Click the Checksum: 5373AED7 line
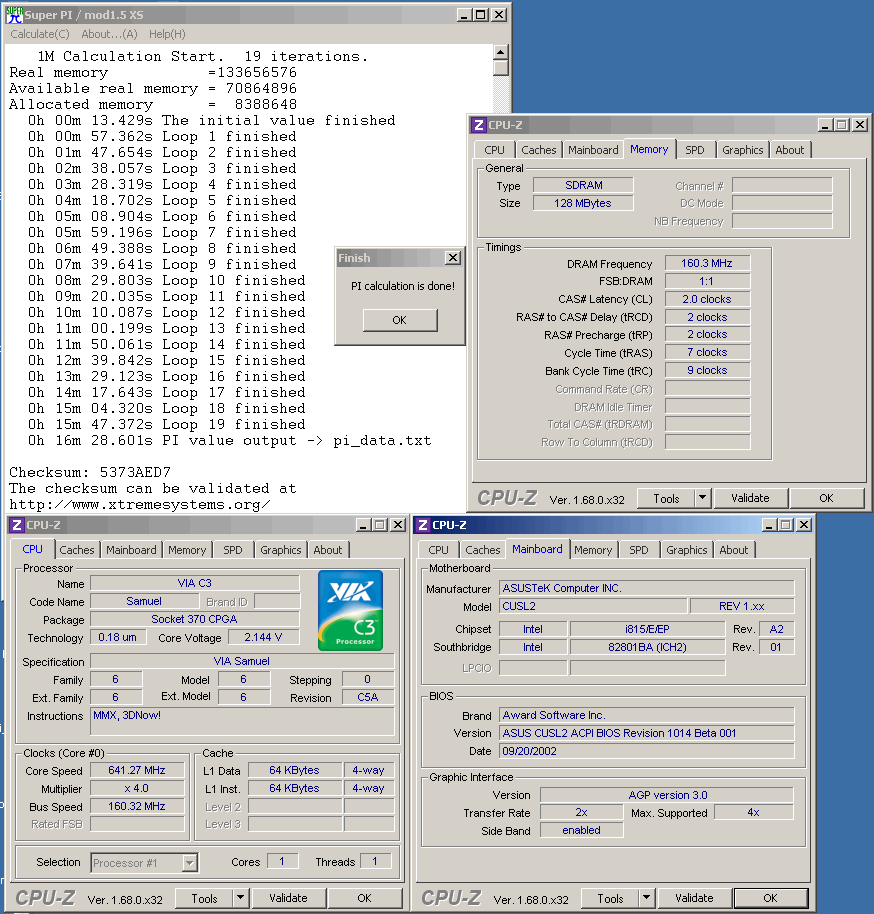Viewport: 874px width, 914px height. point(90,472)
